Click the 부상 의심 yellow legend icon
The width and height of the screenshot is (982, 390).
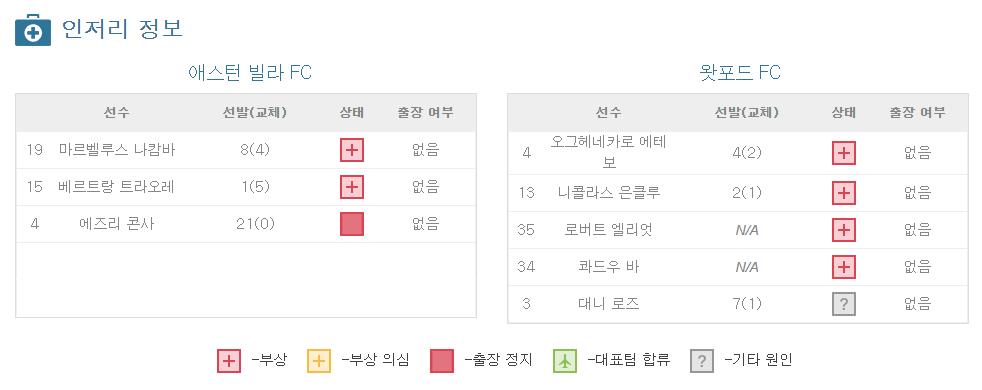(318, 361)
